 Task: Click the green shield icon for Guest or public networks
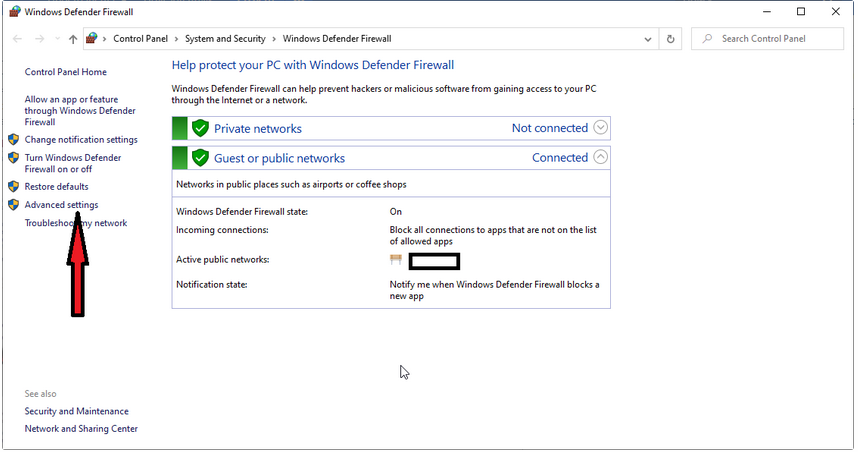pyautogui.click(x=200, y=158)
